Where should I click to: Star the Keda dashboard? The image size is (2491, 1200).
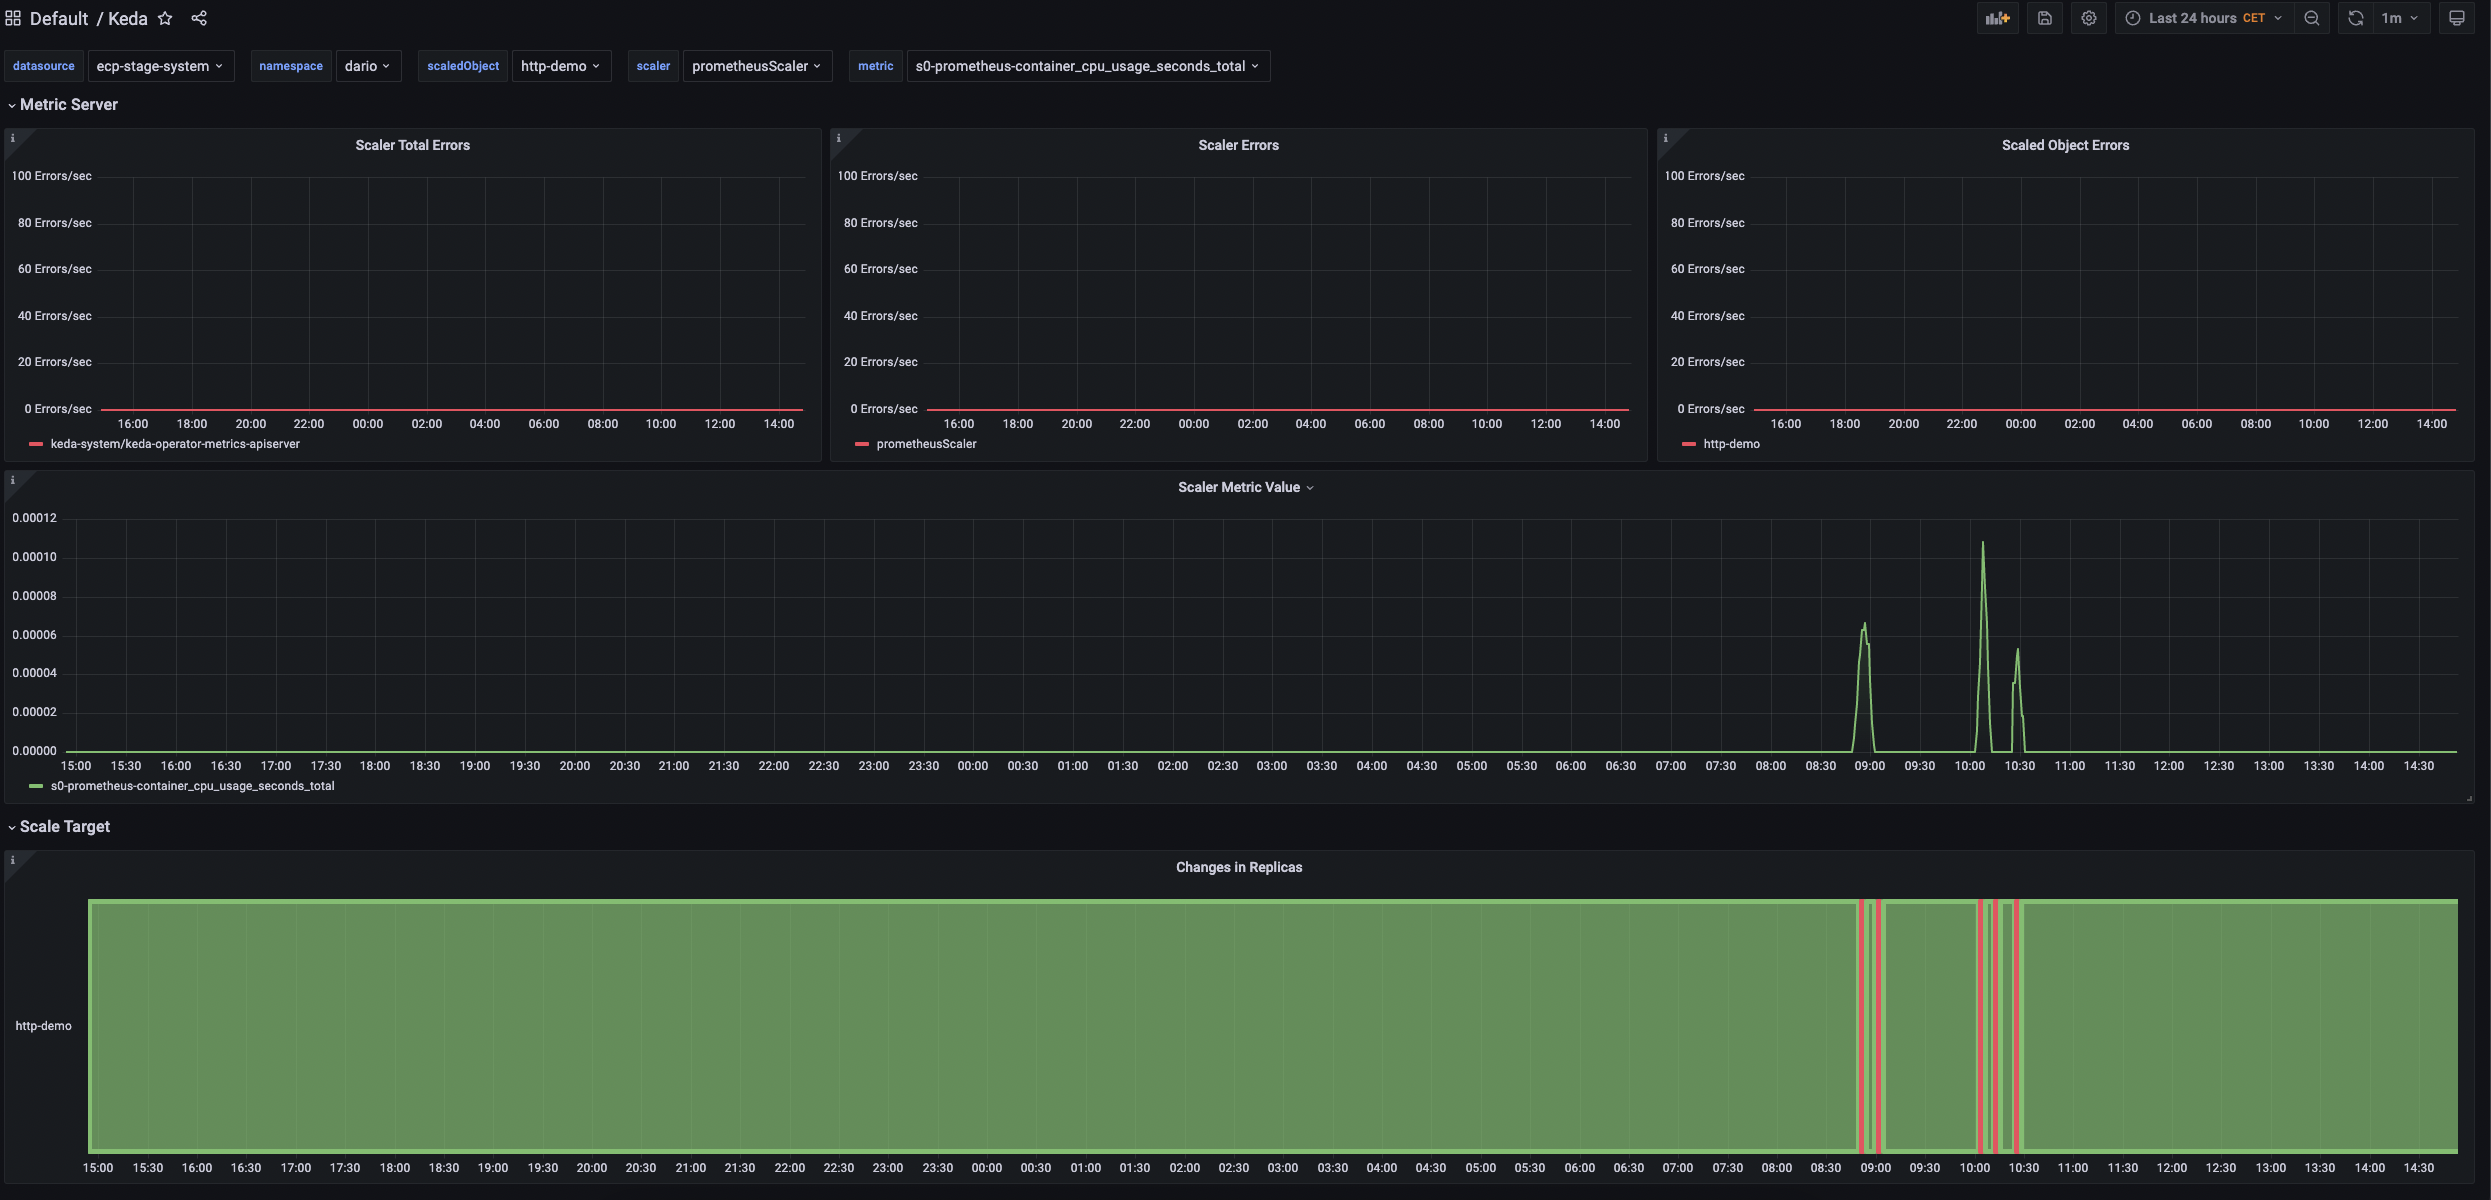[x=165, y=18]
